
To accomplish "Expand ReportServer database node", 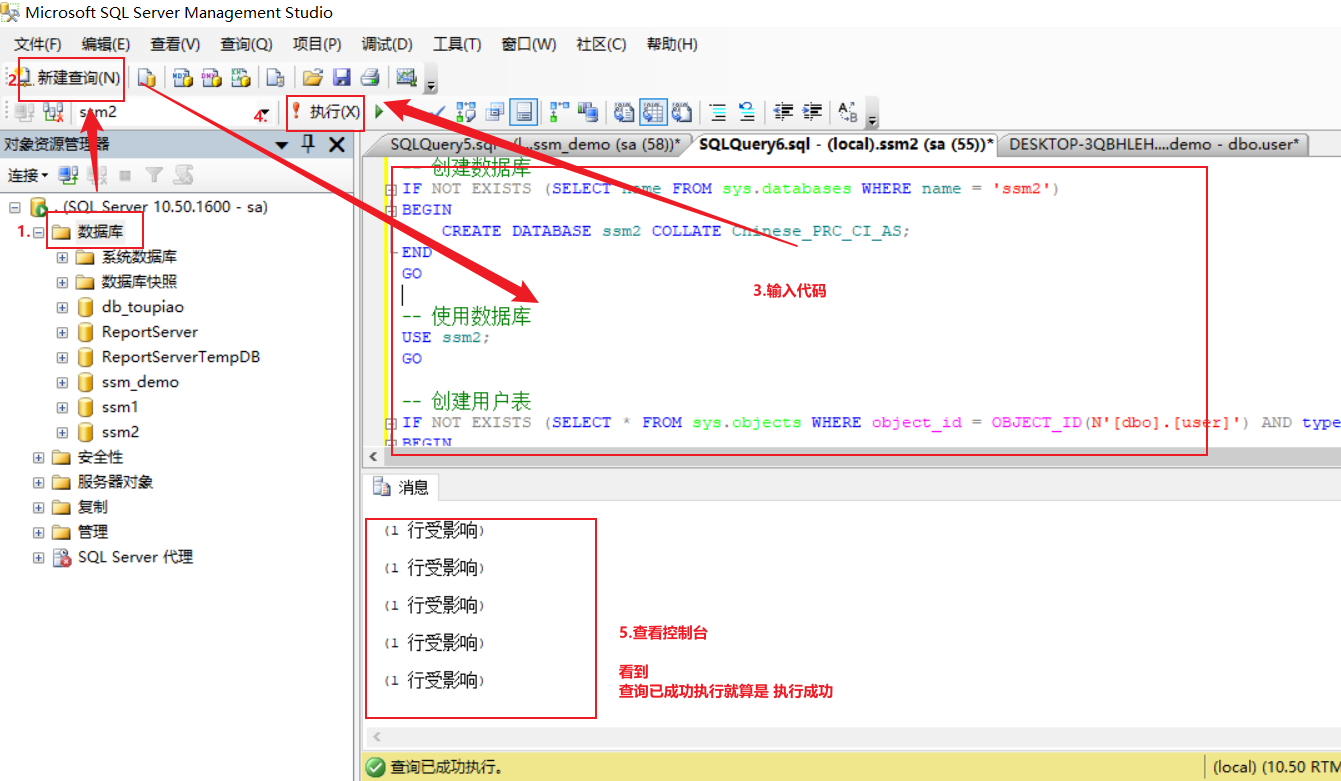I will (62, 332).
